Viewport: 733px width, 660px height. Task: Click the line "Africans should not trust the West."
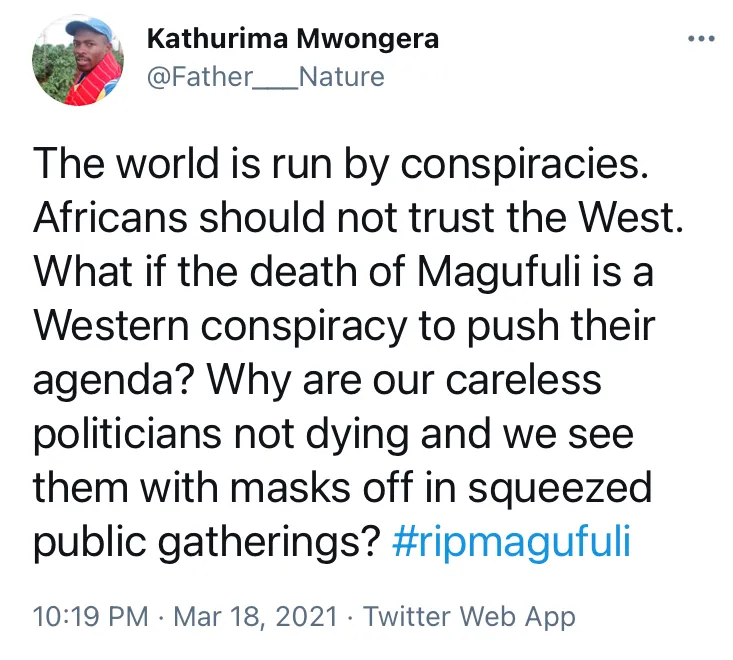359,219
